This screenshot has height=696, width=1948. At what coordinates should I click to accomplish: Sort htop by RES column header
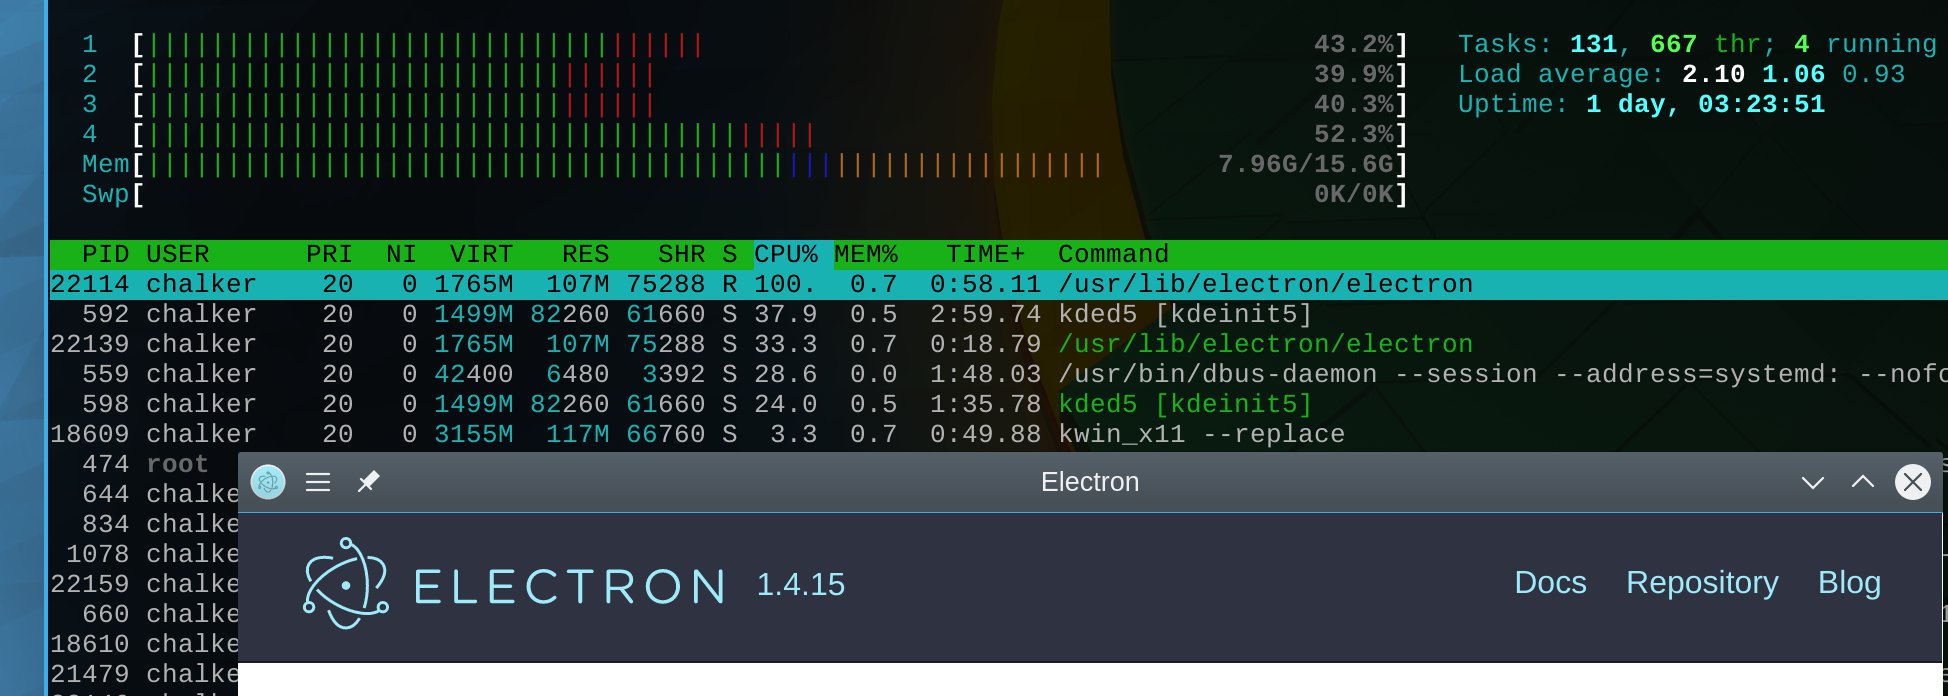(x=585, y=254)
